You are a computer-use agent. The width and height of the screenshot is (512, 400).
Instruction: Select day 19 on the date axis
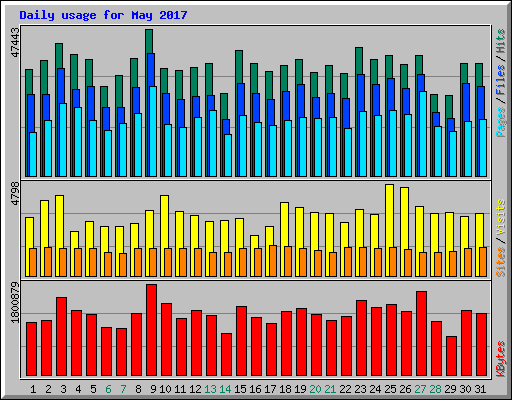[x=300, y=389]
